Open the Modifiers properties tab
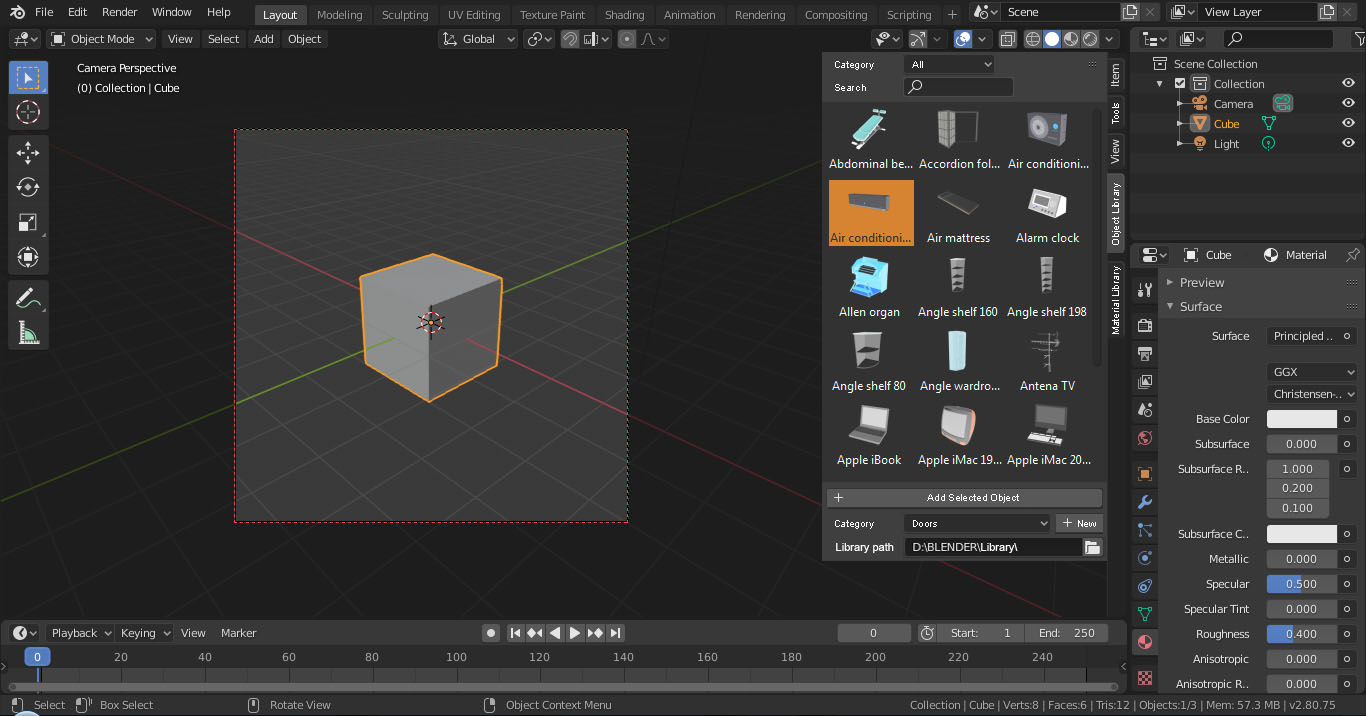This screenshot has height=716, width=1366. 1145,501
